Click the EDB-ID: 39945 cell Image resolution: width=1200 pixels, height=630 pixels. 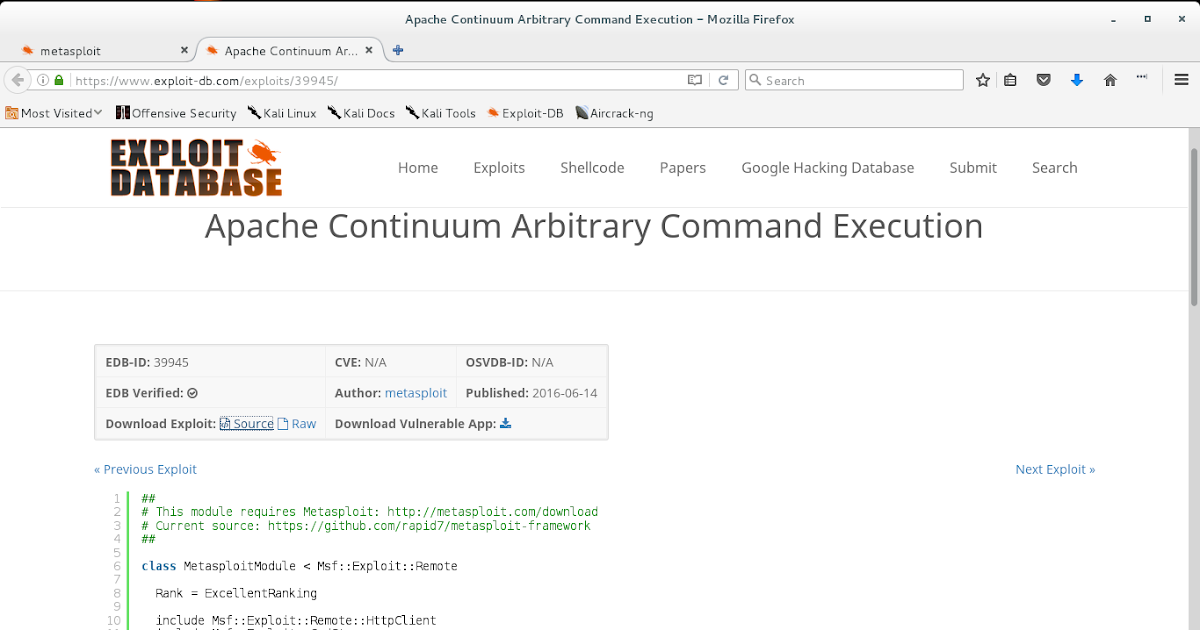(x=210, y=362)
